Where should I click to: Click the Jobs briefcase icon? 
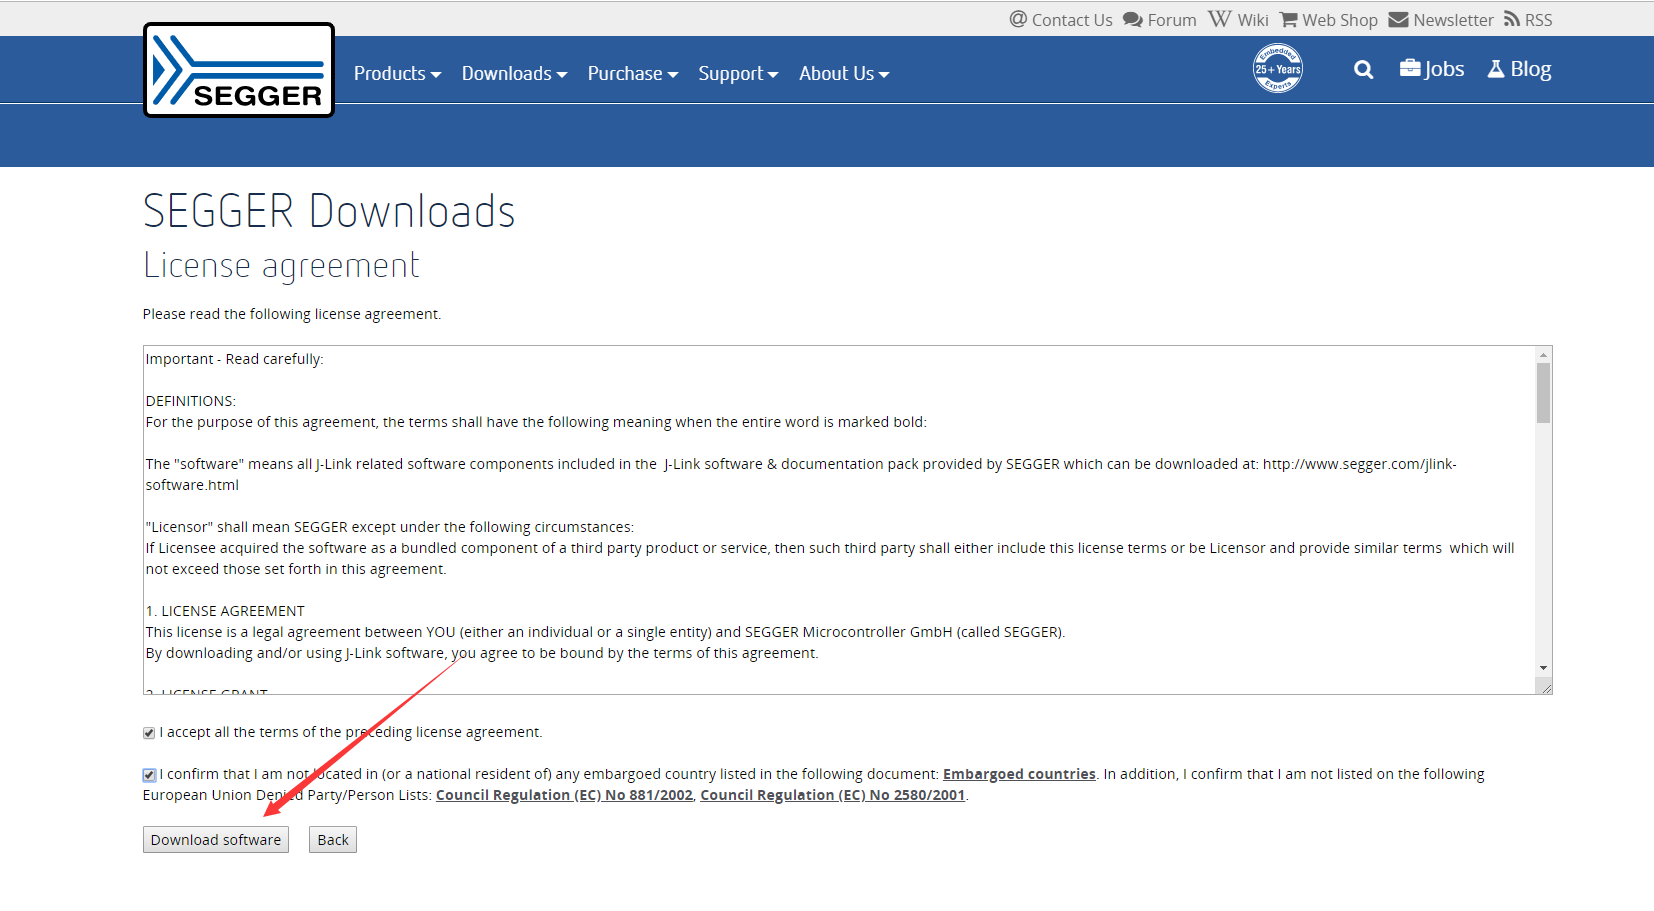pos(1410,68)
